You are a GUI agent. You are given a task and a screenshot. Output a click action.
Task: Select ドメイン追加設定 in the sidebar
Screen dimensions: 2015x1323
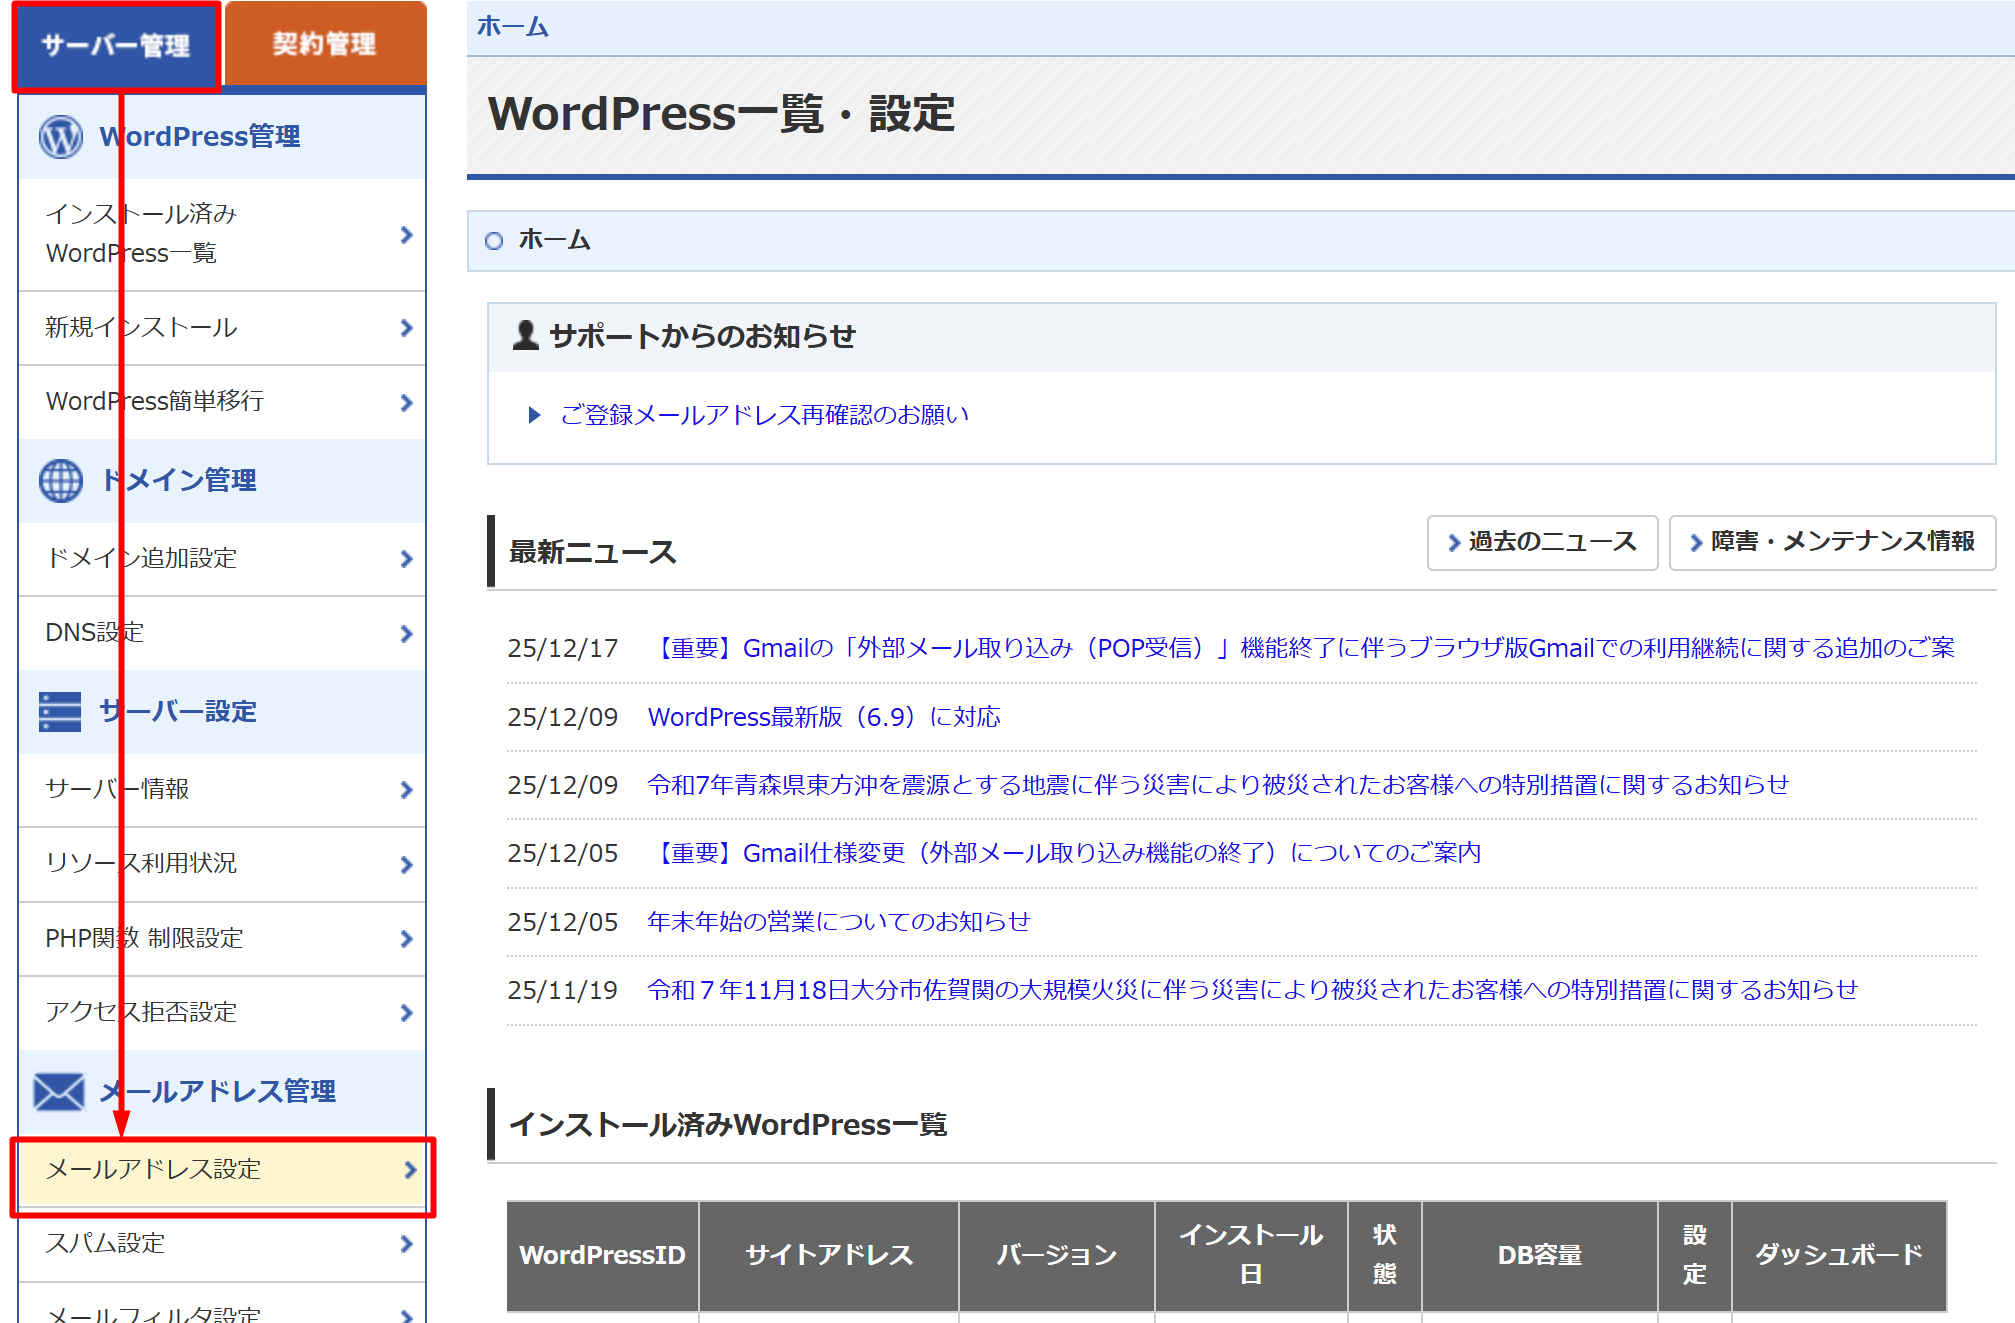pos(142,558)
